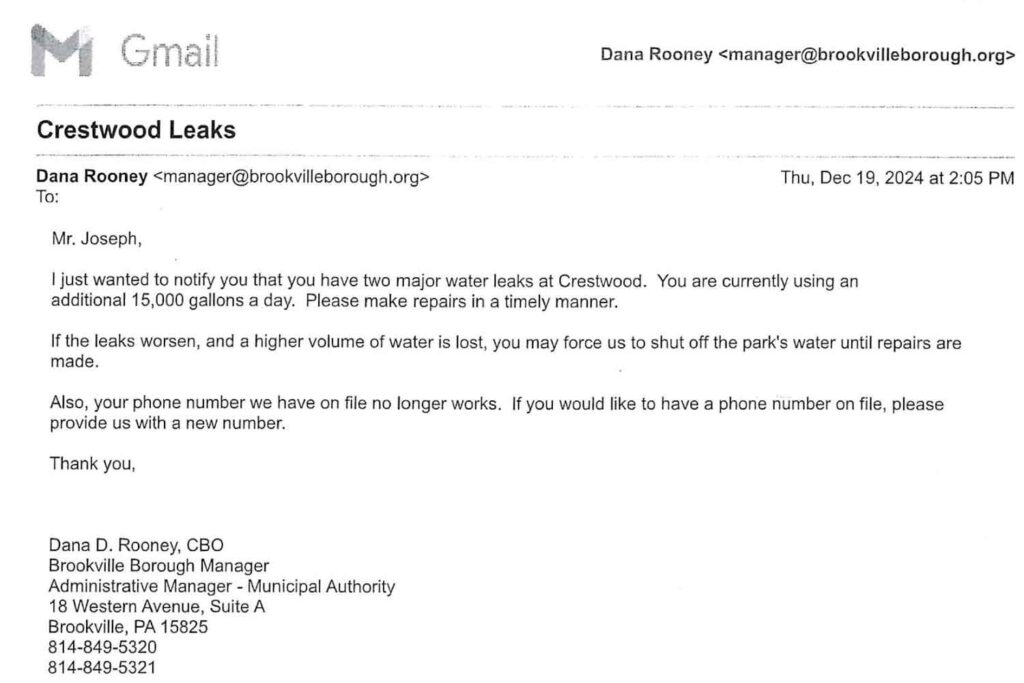Screen dimensions: 1024x683
Task: Click the bold sender name Dana Rooney
Action: [92, 178]
